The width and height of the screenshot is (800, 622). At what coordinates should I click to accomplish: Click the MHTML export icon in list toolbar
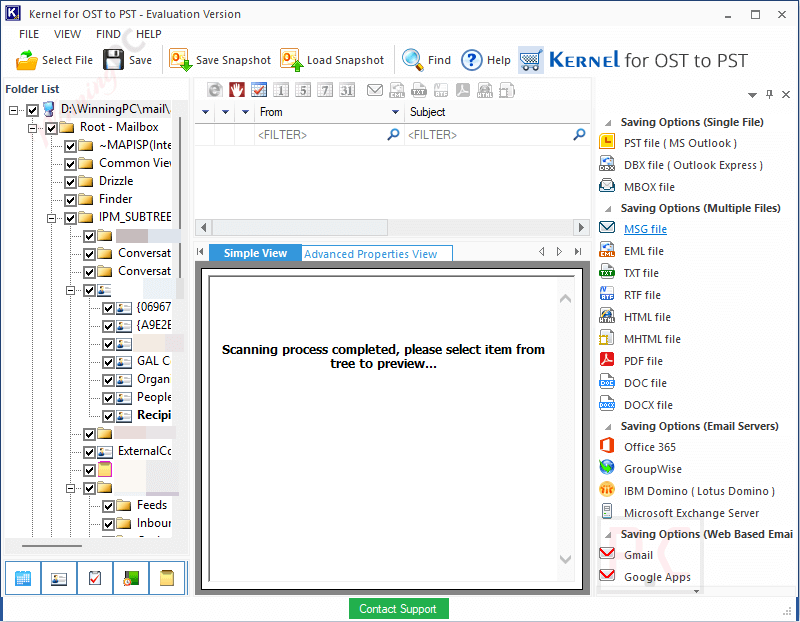507,90
